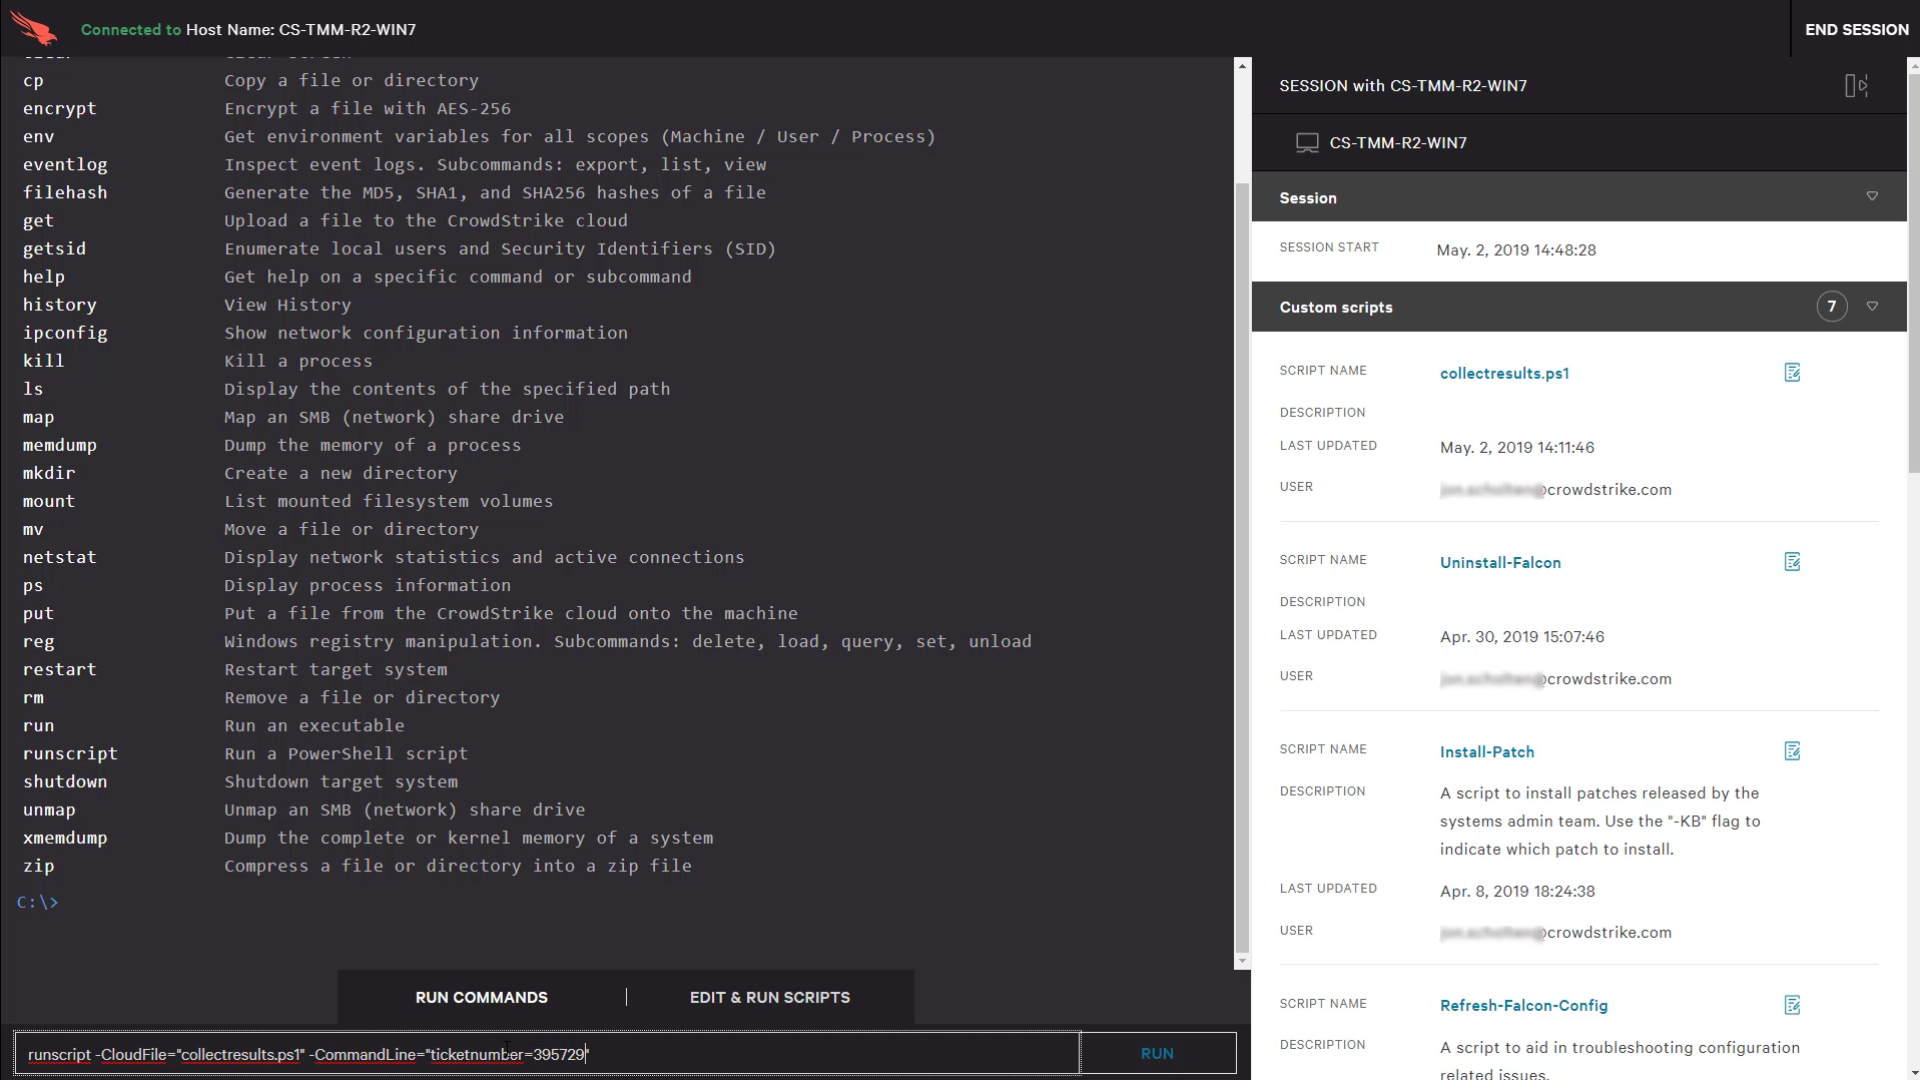Open the Refresh-Falcon-Config script link
1920x1080 pixels.
pos(1523,1005)
